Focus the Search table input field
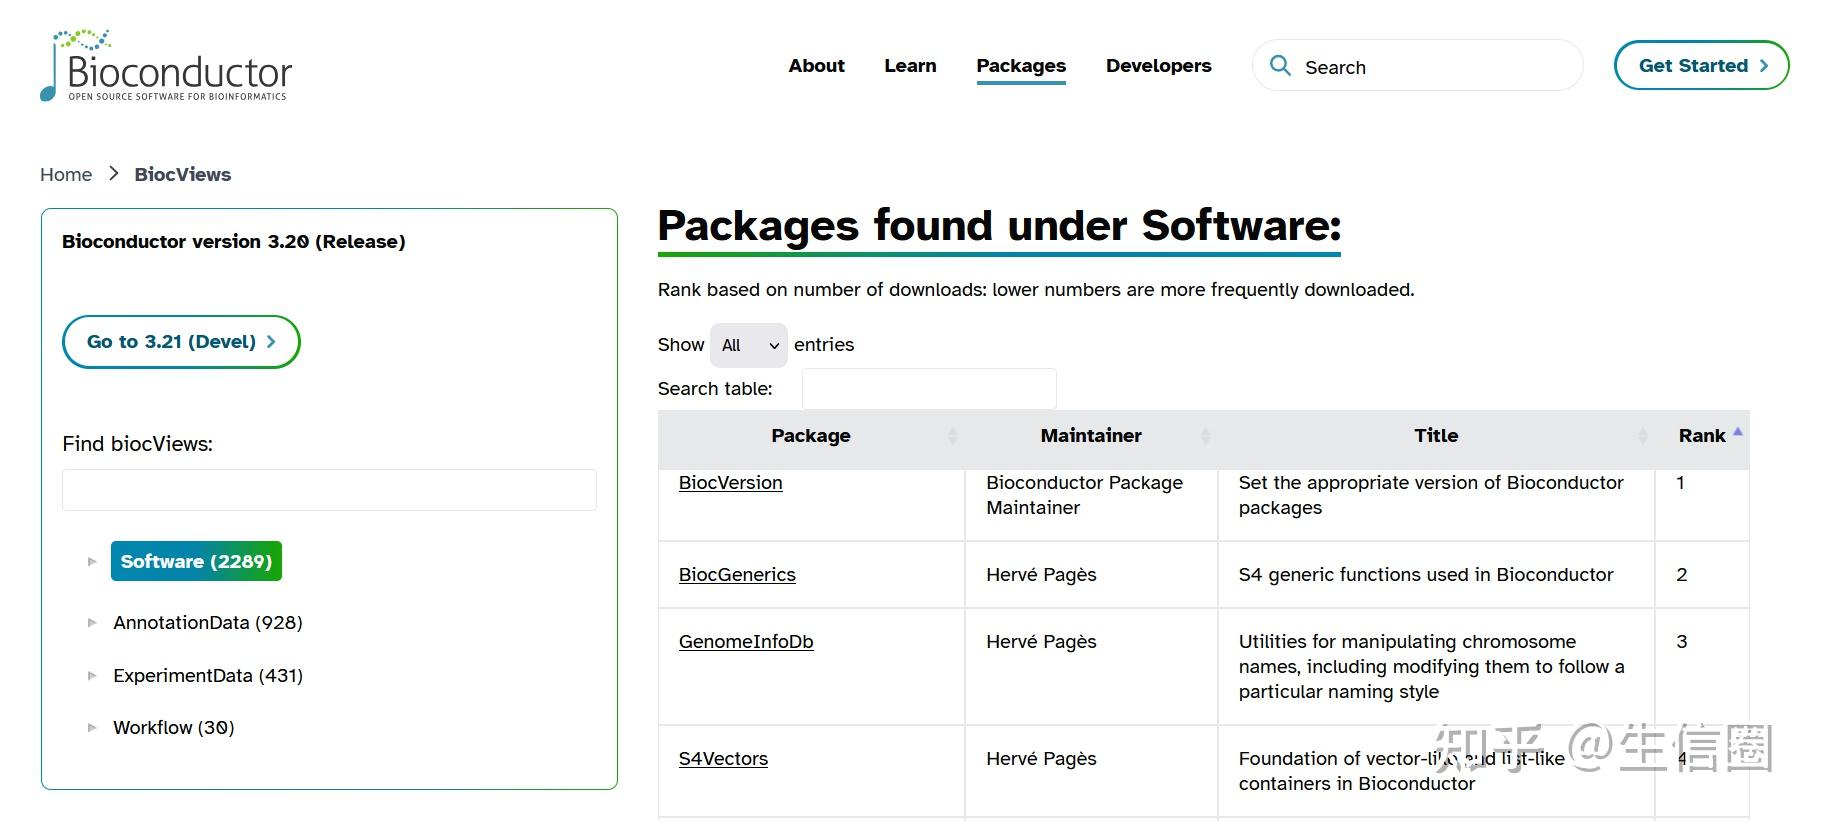1821x821 pixels. (x=928, y=389)
